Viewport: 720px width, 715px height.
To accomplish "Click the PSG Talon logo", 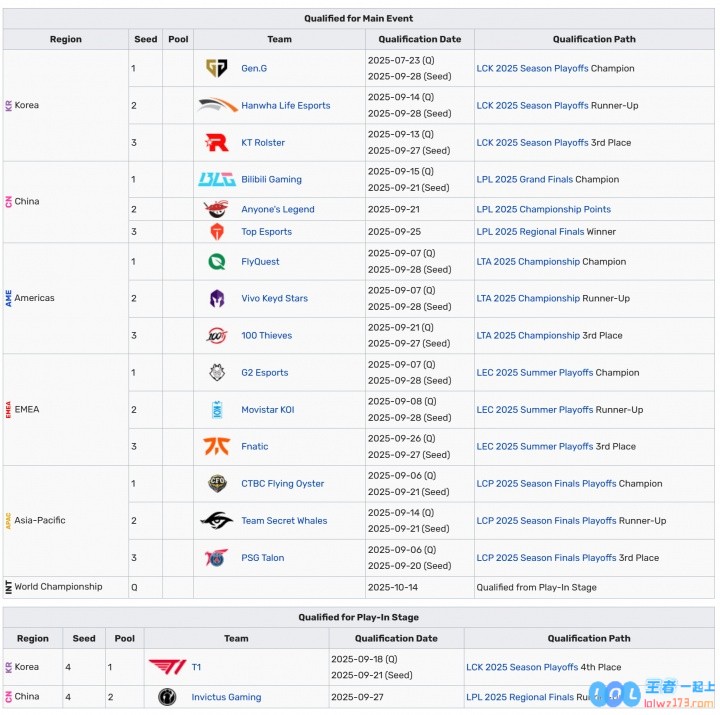I will (216, 558).
